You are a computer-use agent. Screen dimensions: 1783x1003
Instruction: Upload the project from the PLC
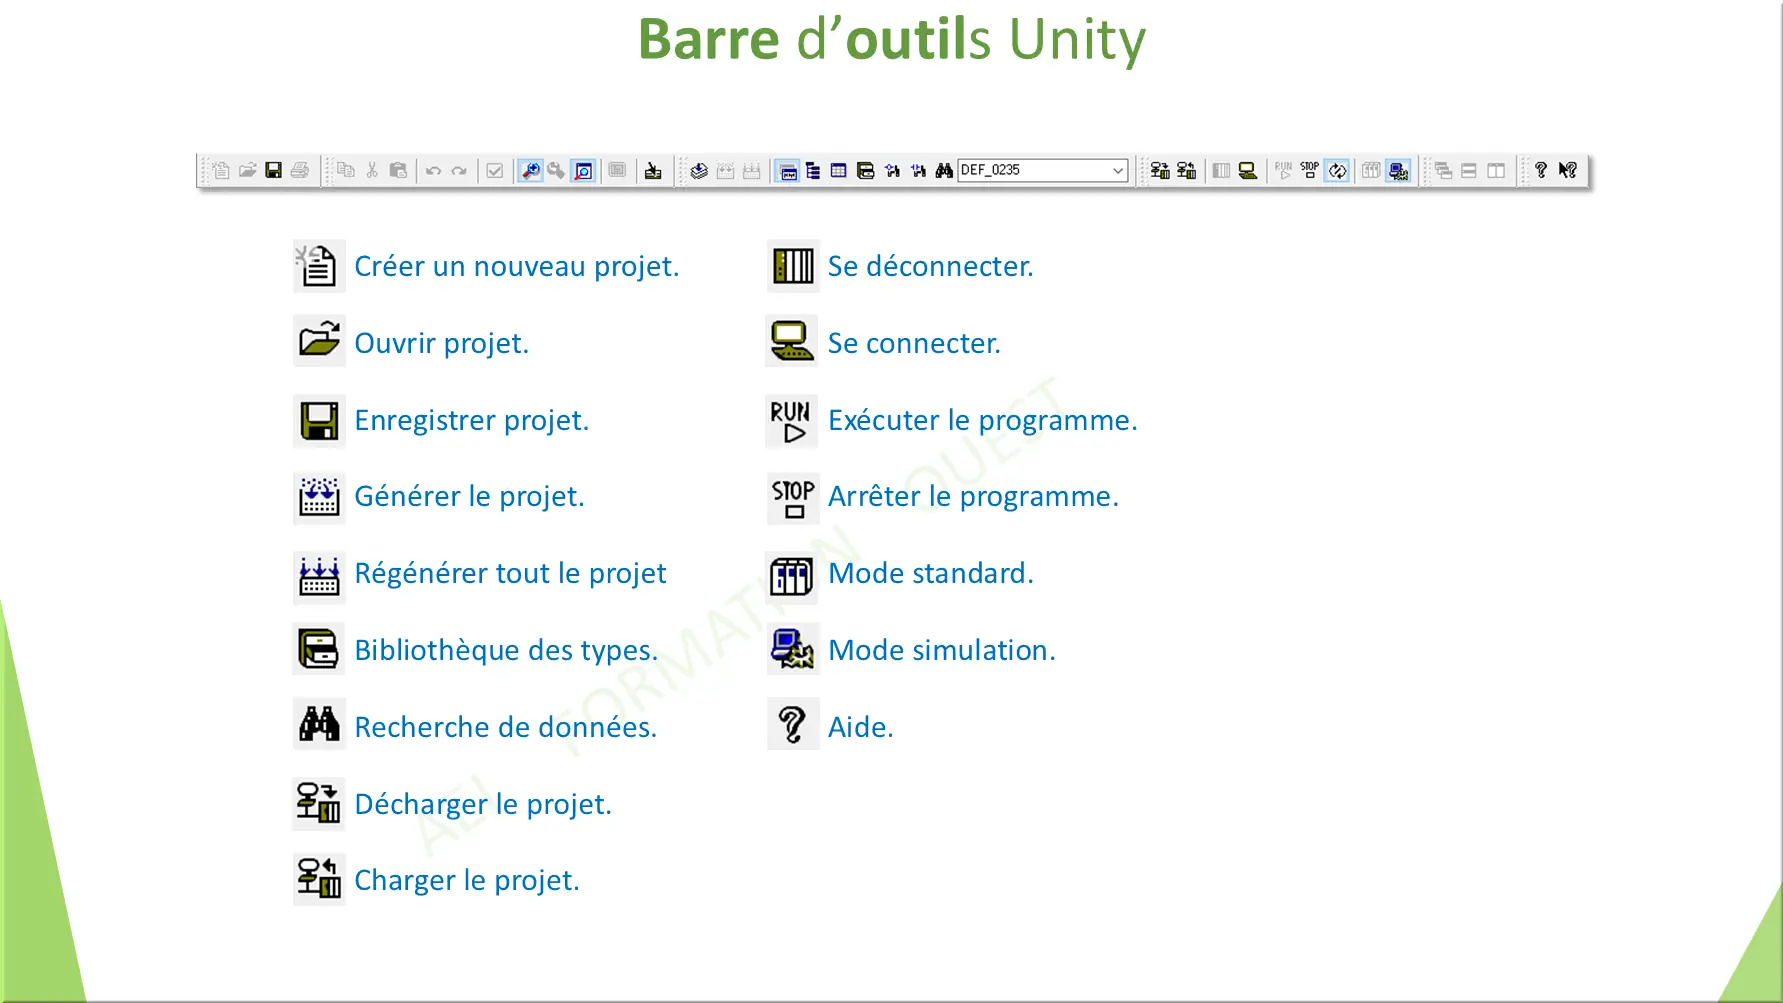click(x=1188, y=170)
